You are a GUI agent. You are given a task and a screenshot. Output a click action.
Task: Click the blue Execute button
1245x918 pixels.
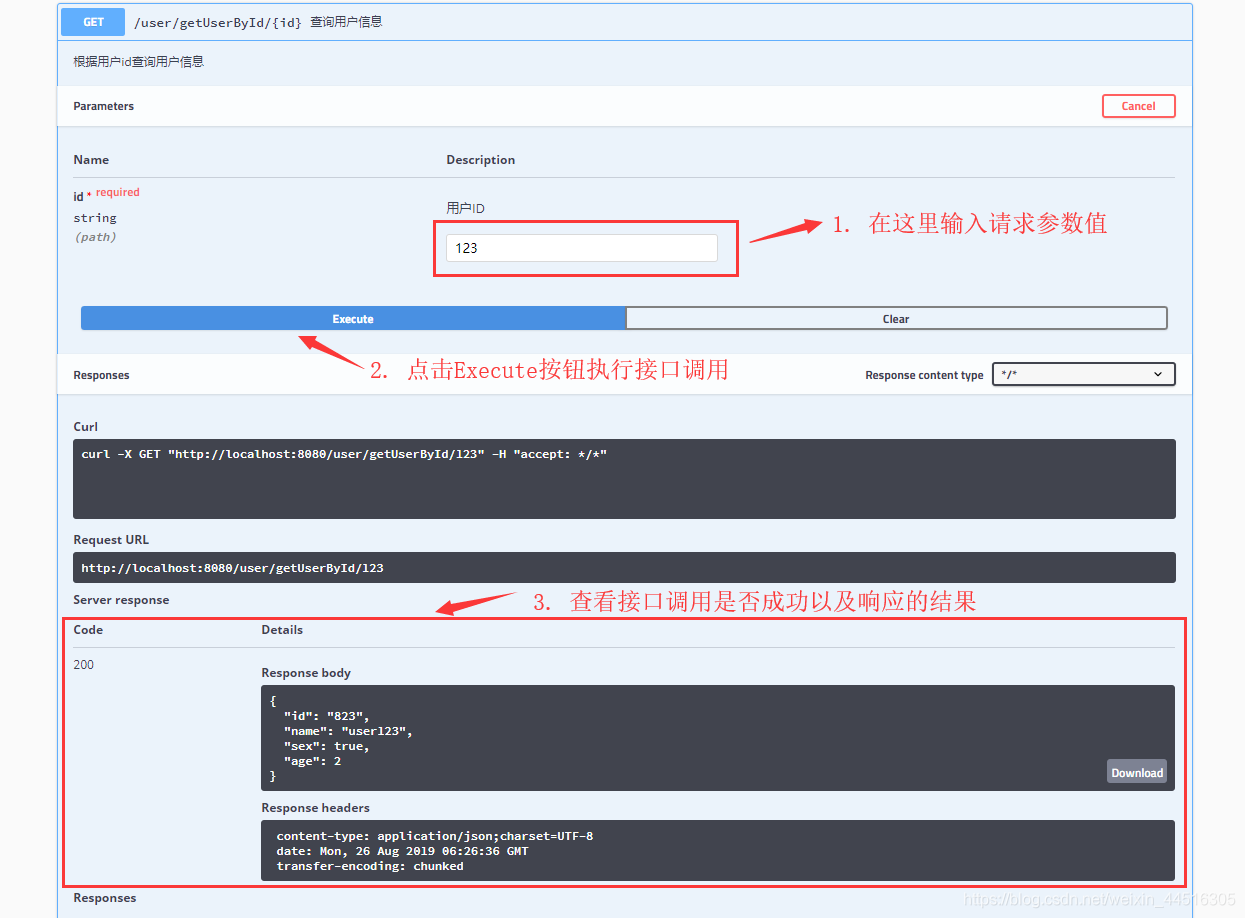coord(353,319)
